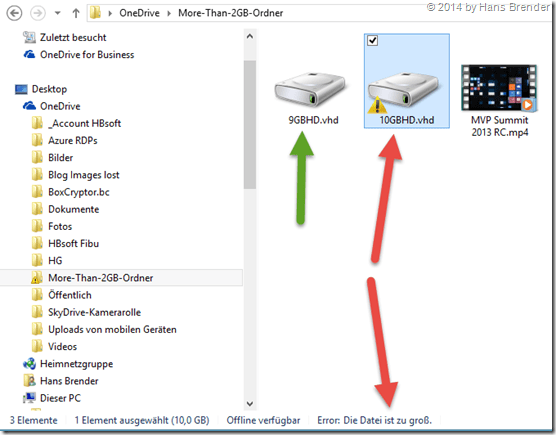Click the navigation pane scroll up arrow
Screen dimensions: 556x435
pos(250,36)
